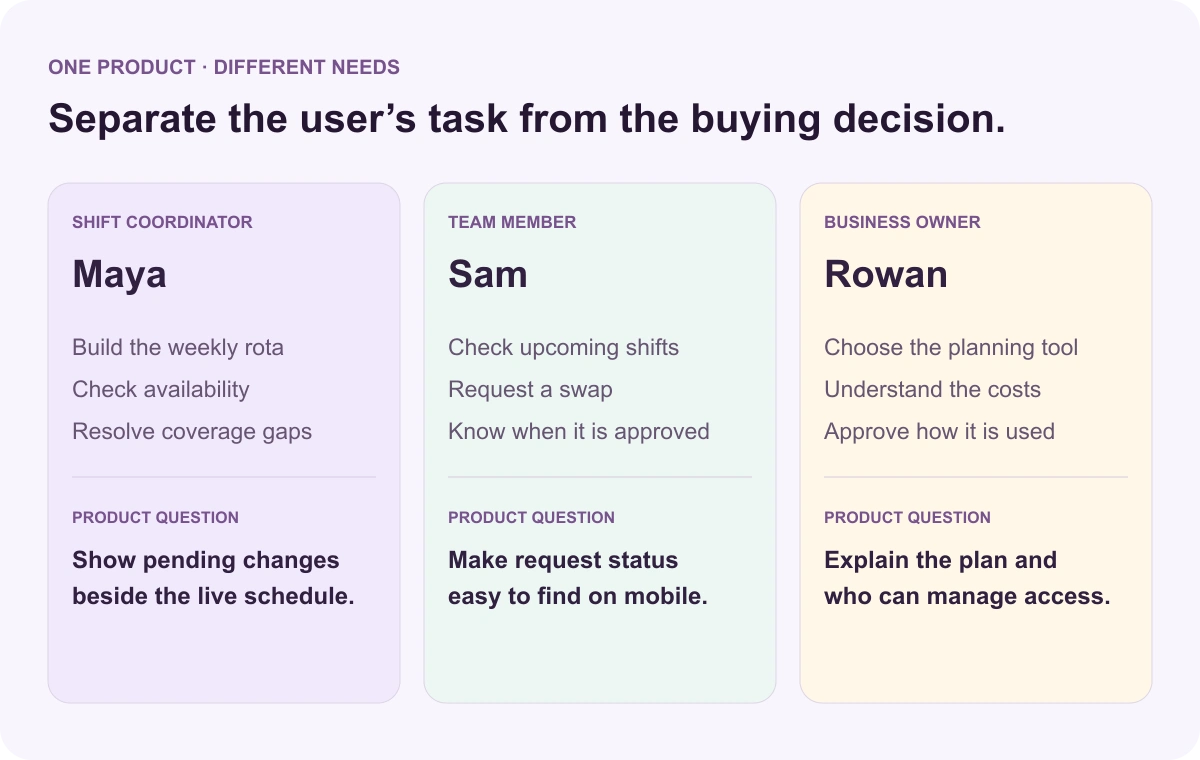The width and height of the screenshot is (1200, 760).
Task: Click 'Resolve coverage gaps' line
Action: click(192, 432)
